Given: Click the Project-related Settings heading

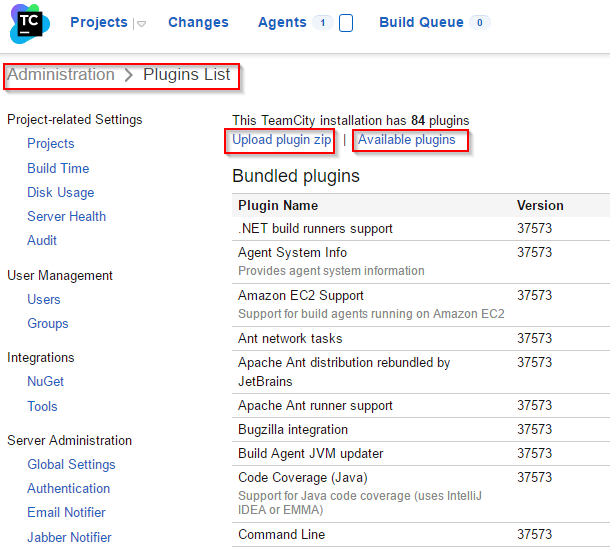Looking at the screenshot, I should [74, 119].
